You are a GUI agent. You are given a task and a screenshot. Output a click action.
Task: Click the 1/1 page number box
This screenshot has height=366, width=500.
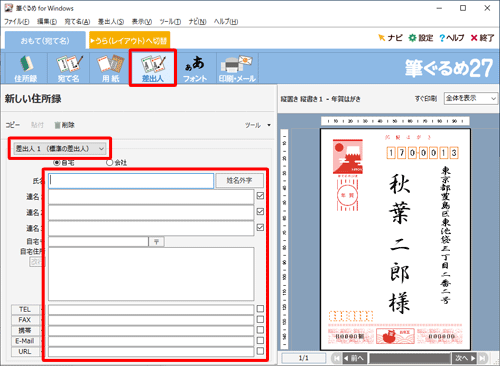(x=304, y=358)
